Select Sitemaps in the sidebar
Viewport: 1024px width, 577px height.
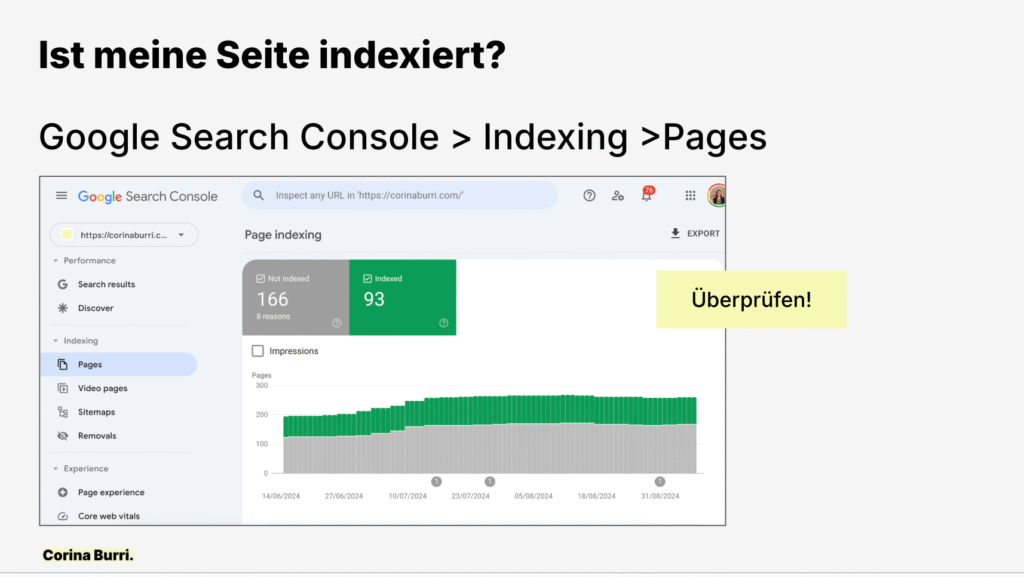click(x=96, y=412)
